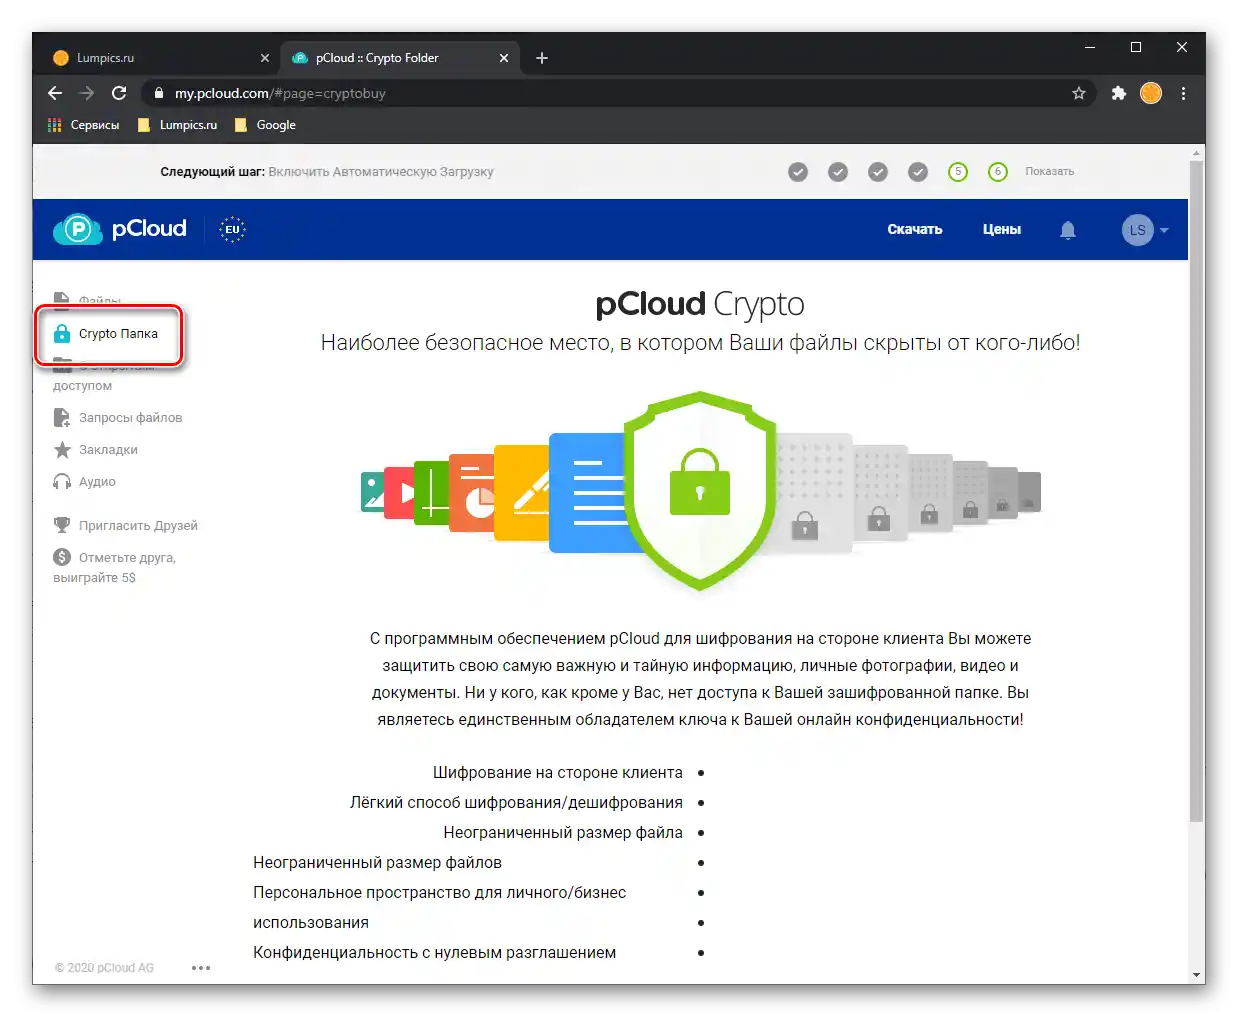Click © 2020 pCloud AG footer text
Image resolution: width=1238 pixels, height=1017 pixels.
104,968
